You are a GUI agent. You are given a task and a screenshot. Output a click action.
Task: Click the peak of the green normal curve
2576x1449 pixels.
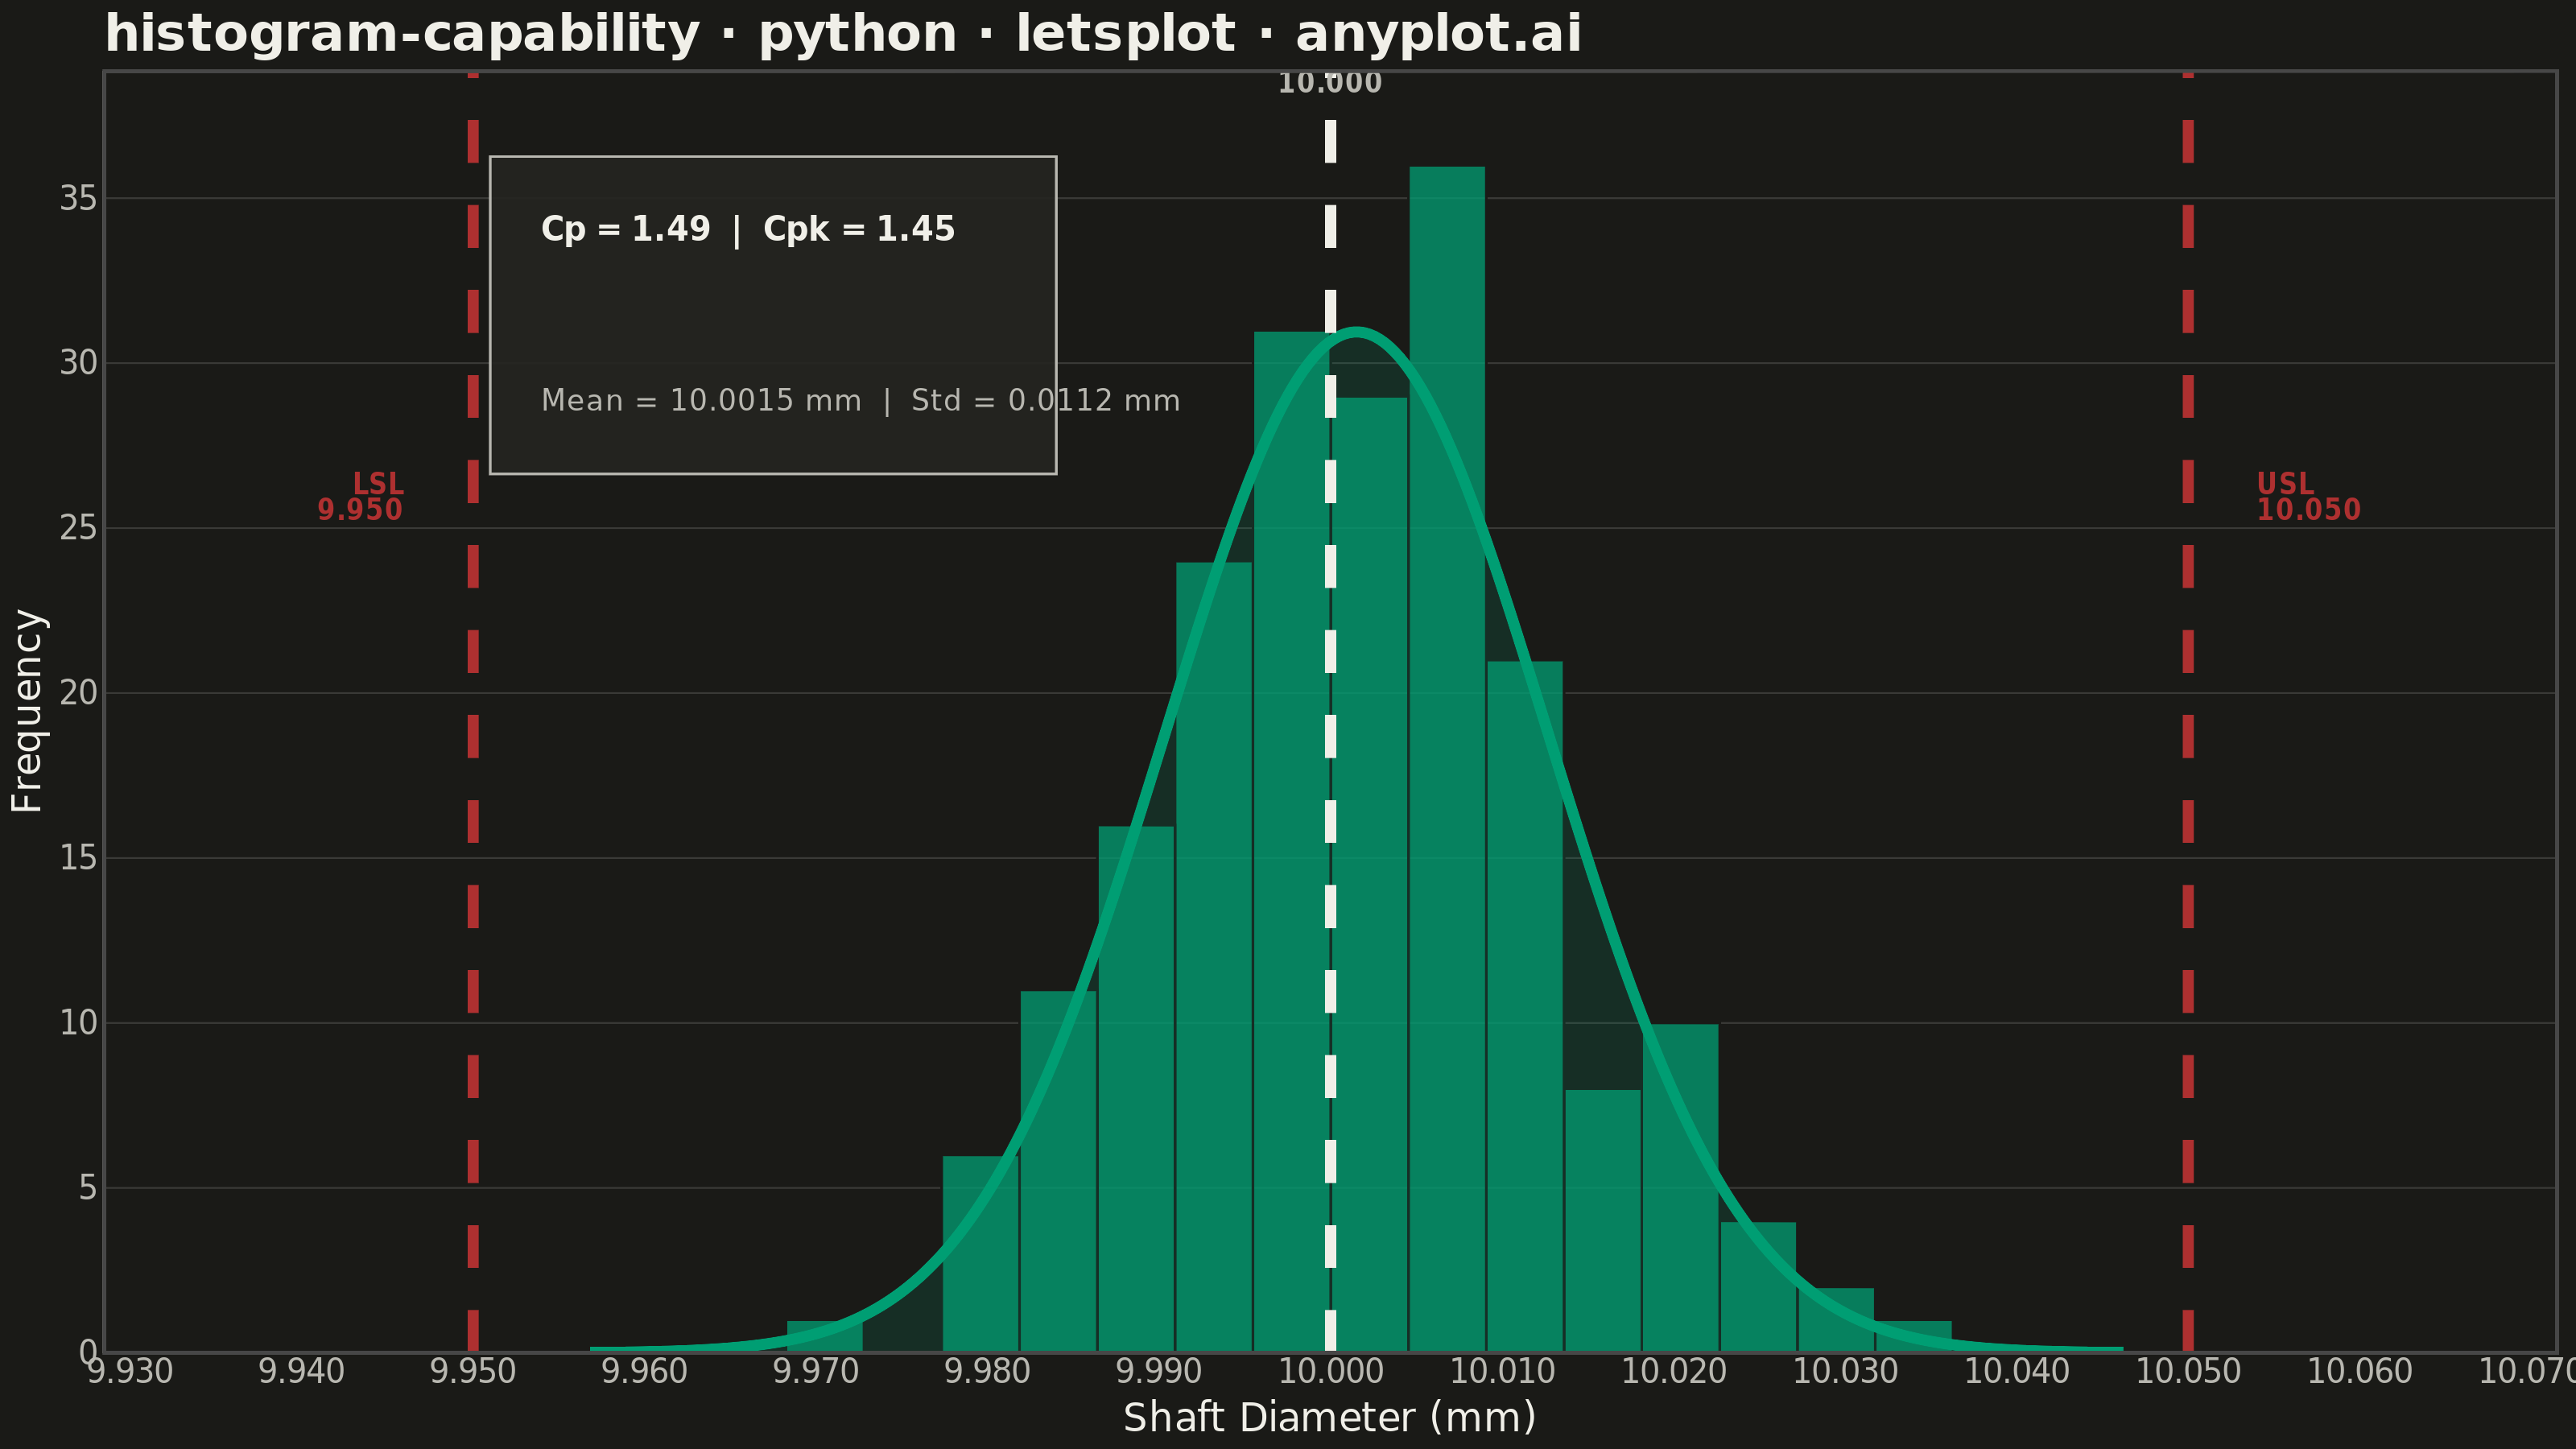pos(1356,331)
